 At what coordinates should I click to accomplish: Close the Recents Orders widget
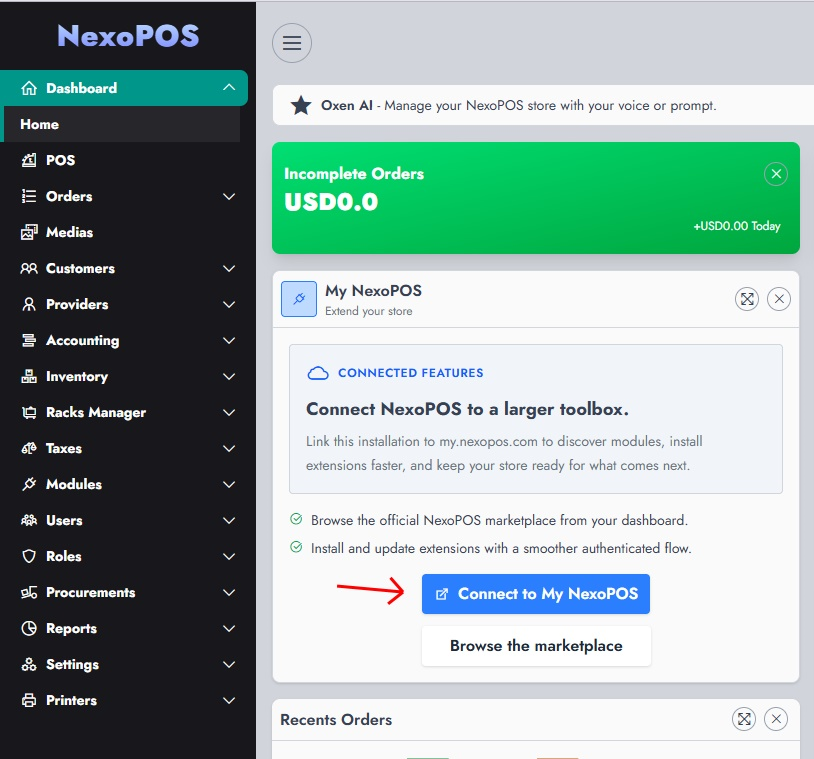coord(776,719)
